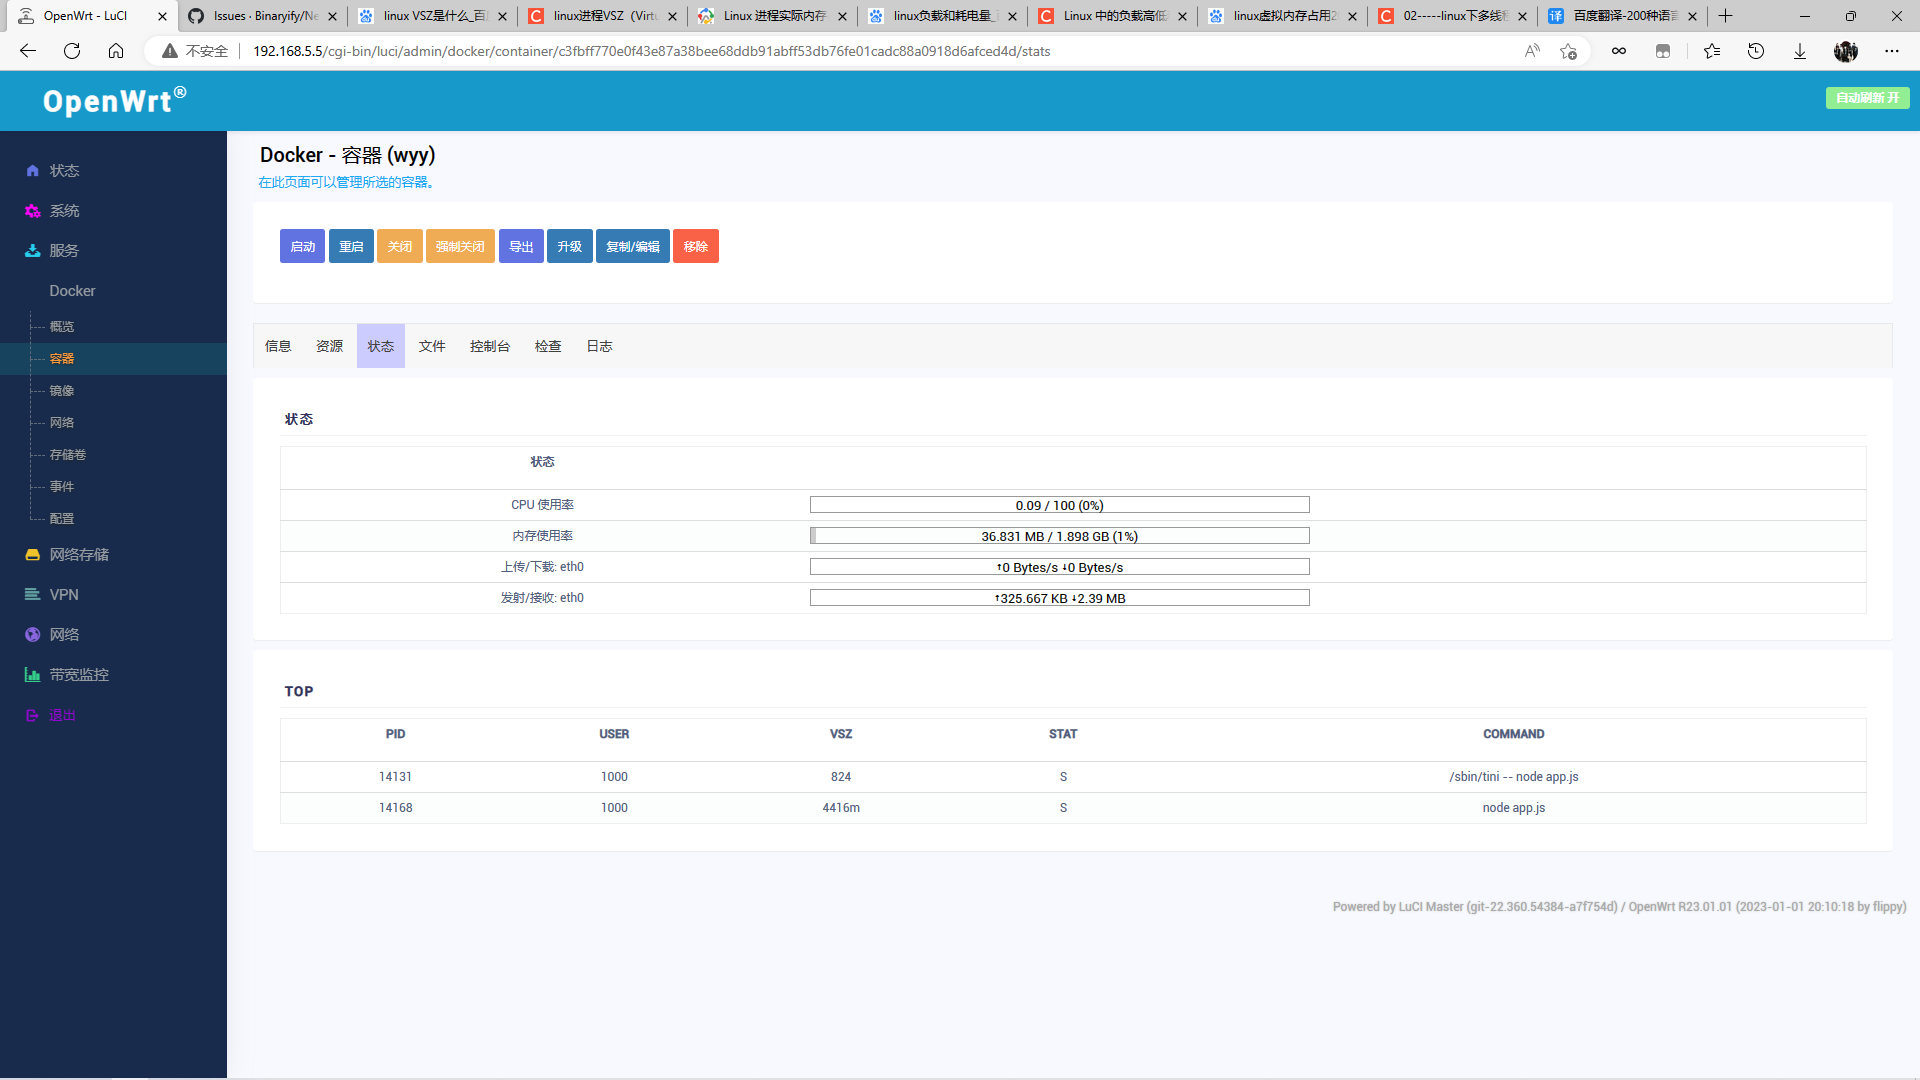Viewport: 1920px width, 1080px height.
Task: Switch to the 资源 (Resources) tab
Action: [328, 346]
